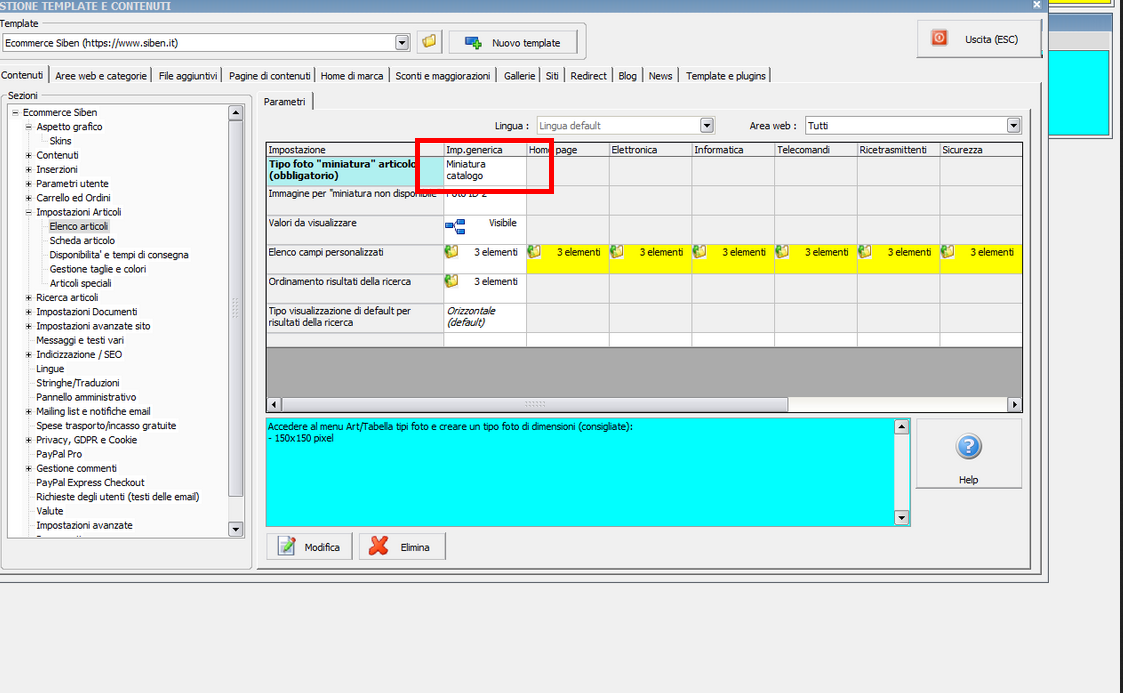Click grid horizontal scrollbar right arrow
The height and width of the screenshot is (693, 1123).
coord(1014,404)
